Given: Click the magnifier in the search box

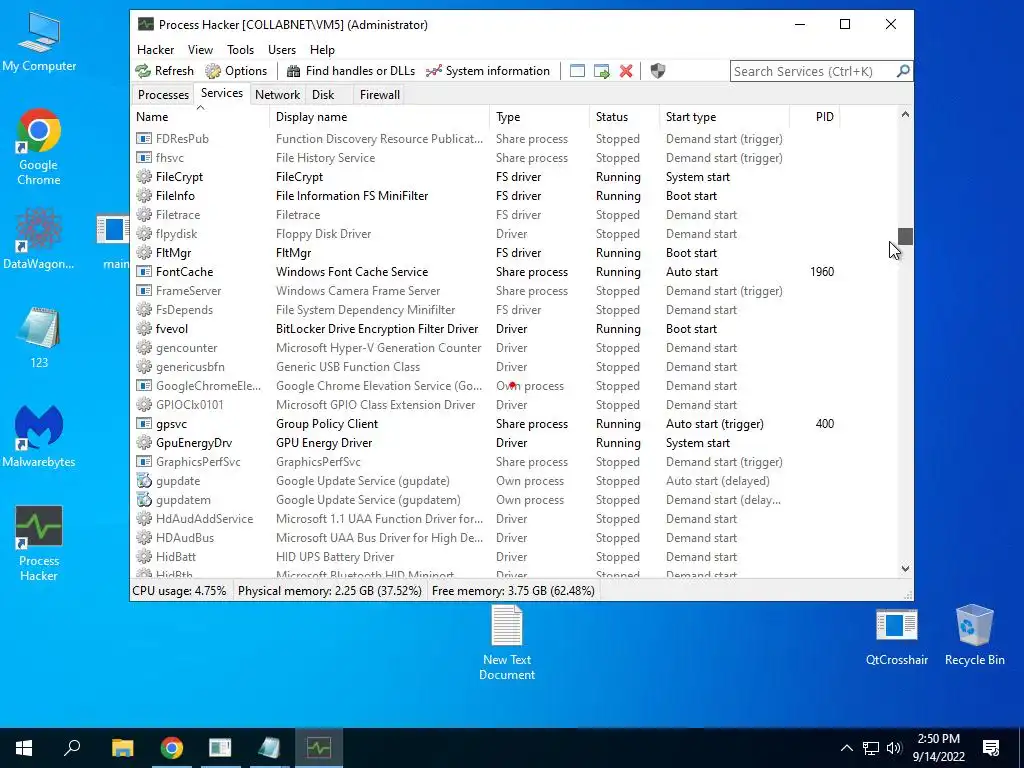Looking at the screenshot, I should pos(903,71).
